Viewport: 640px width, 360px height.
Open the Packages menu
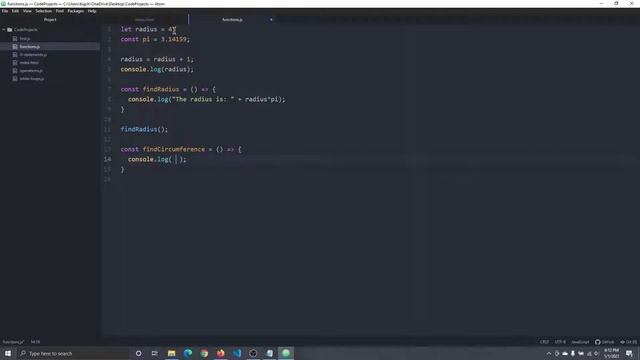[x=76, y=11]
